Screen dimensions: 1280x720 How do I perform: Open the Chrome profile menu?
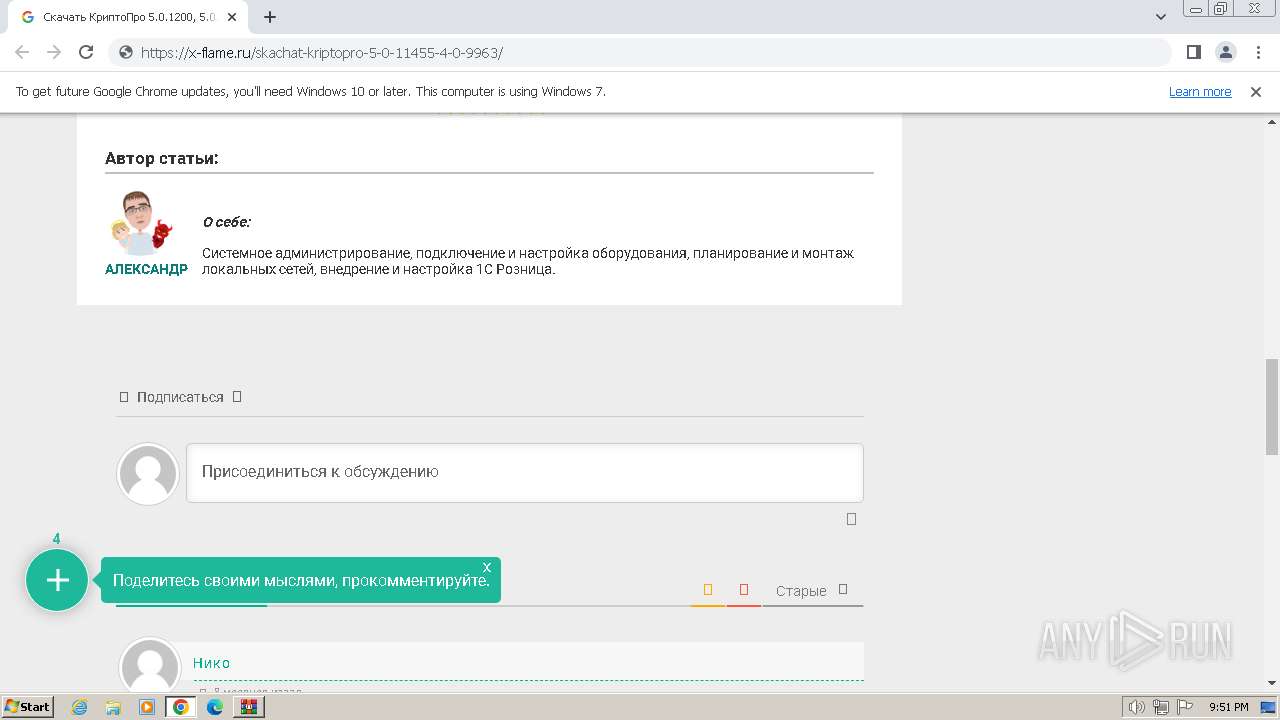tap(1225, 52)
